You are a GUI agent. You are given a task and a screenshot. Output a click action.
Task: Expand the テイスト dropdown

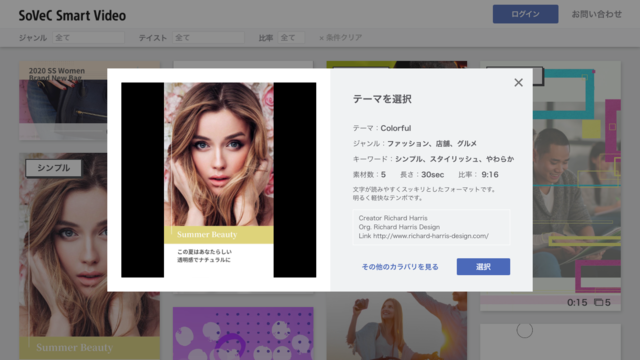pos(209,38)
